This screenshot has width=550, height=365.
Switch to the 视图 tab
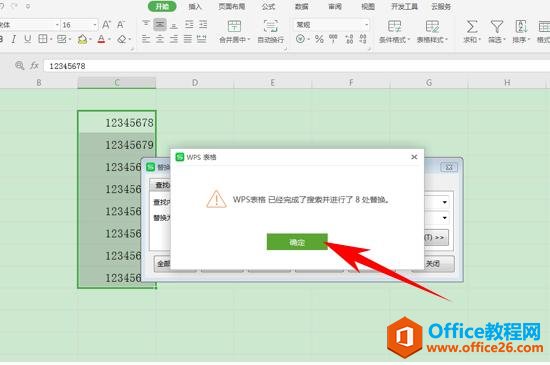(x=368, y=6)
